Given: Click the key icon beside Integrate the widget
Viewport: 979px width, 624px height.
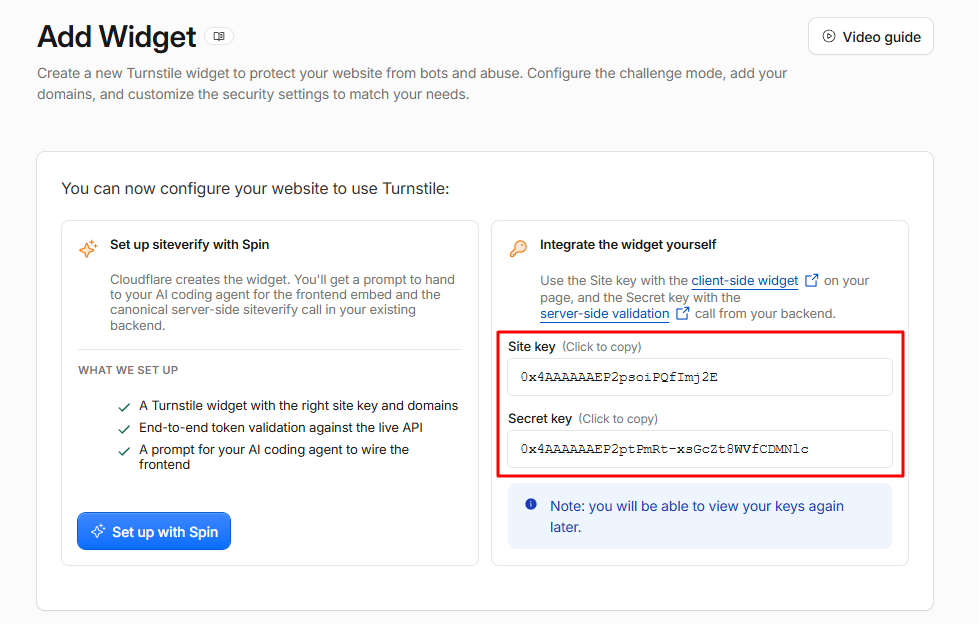Looking at the screenshot, I should [x=518, y=249].
